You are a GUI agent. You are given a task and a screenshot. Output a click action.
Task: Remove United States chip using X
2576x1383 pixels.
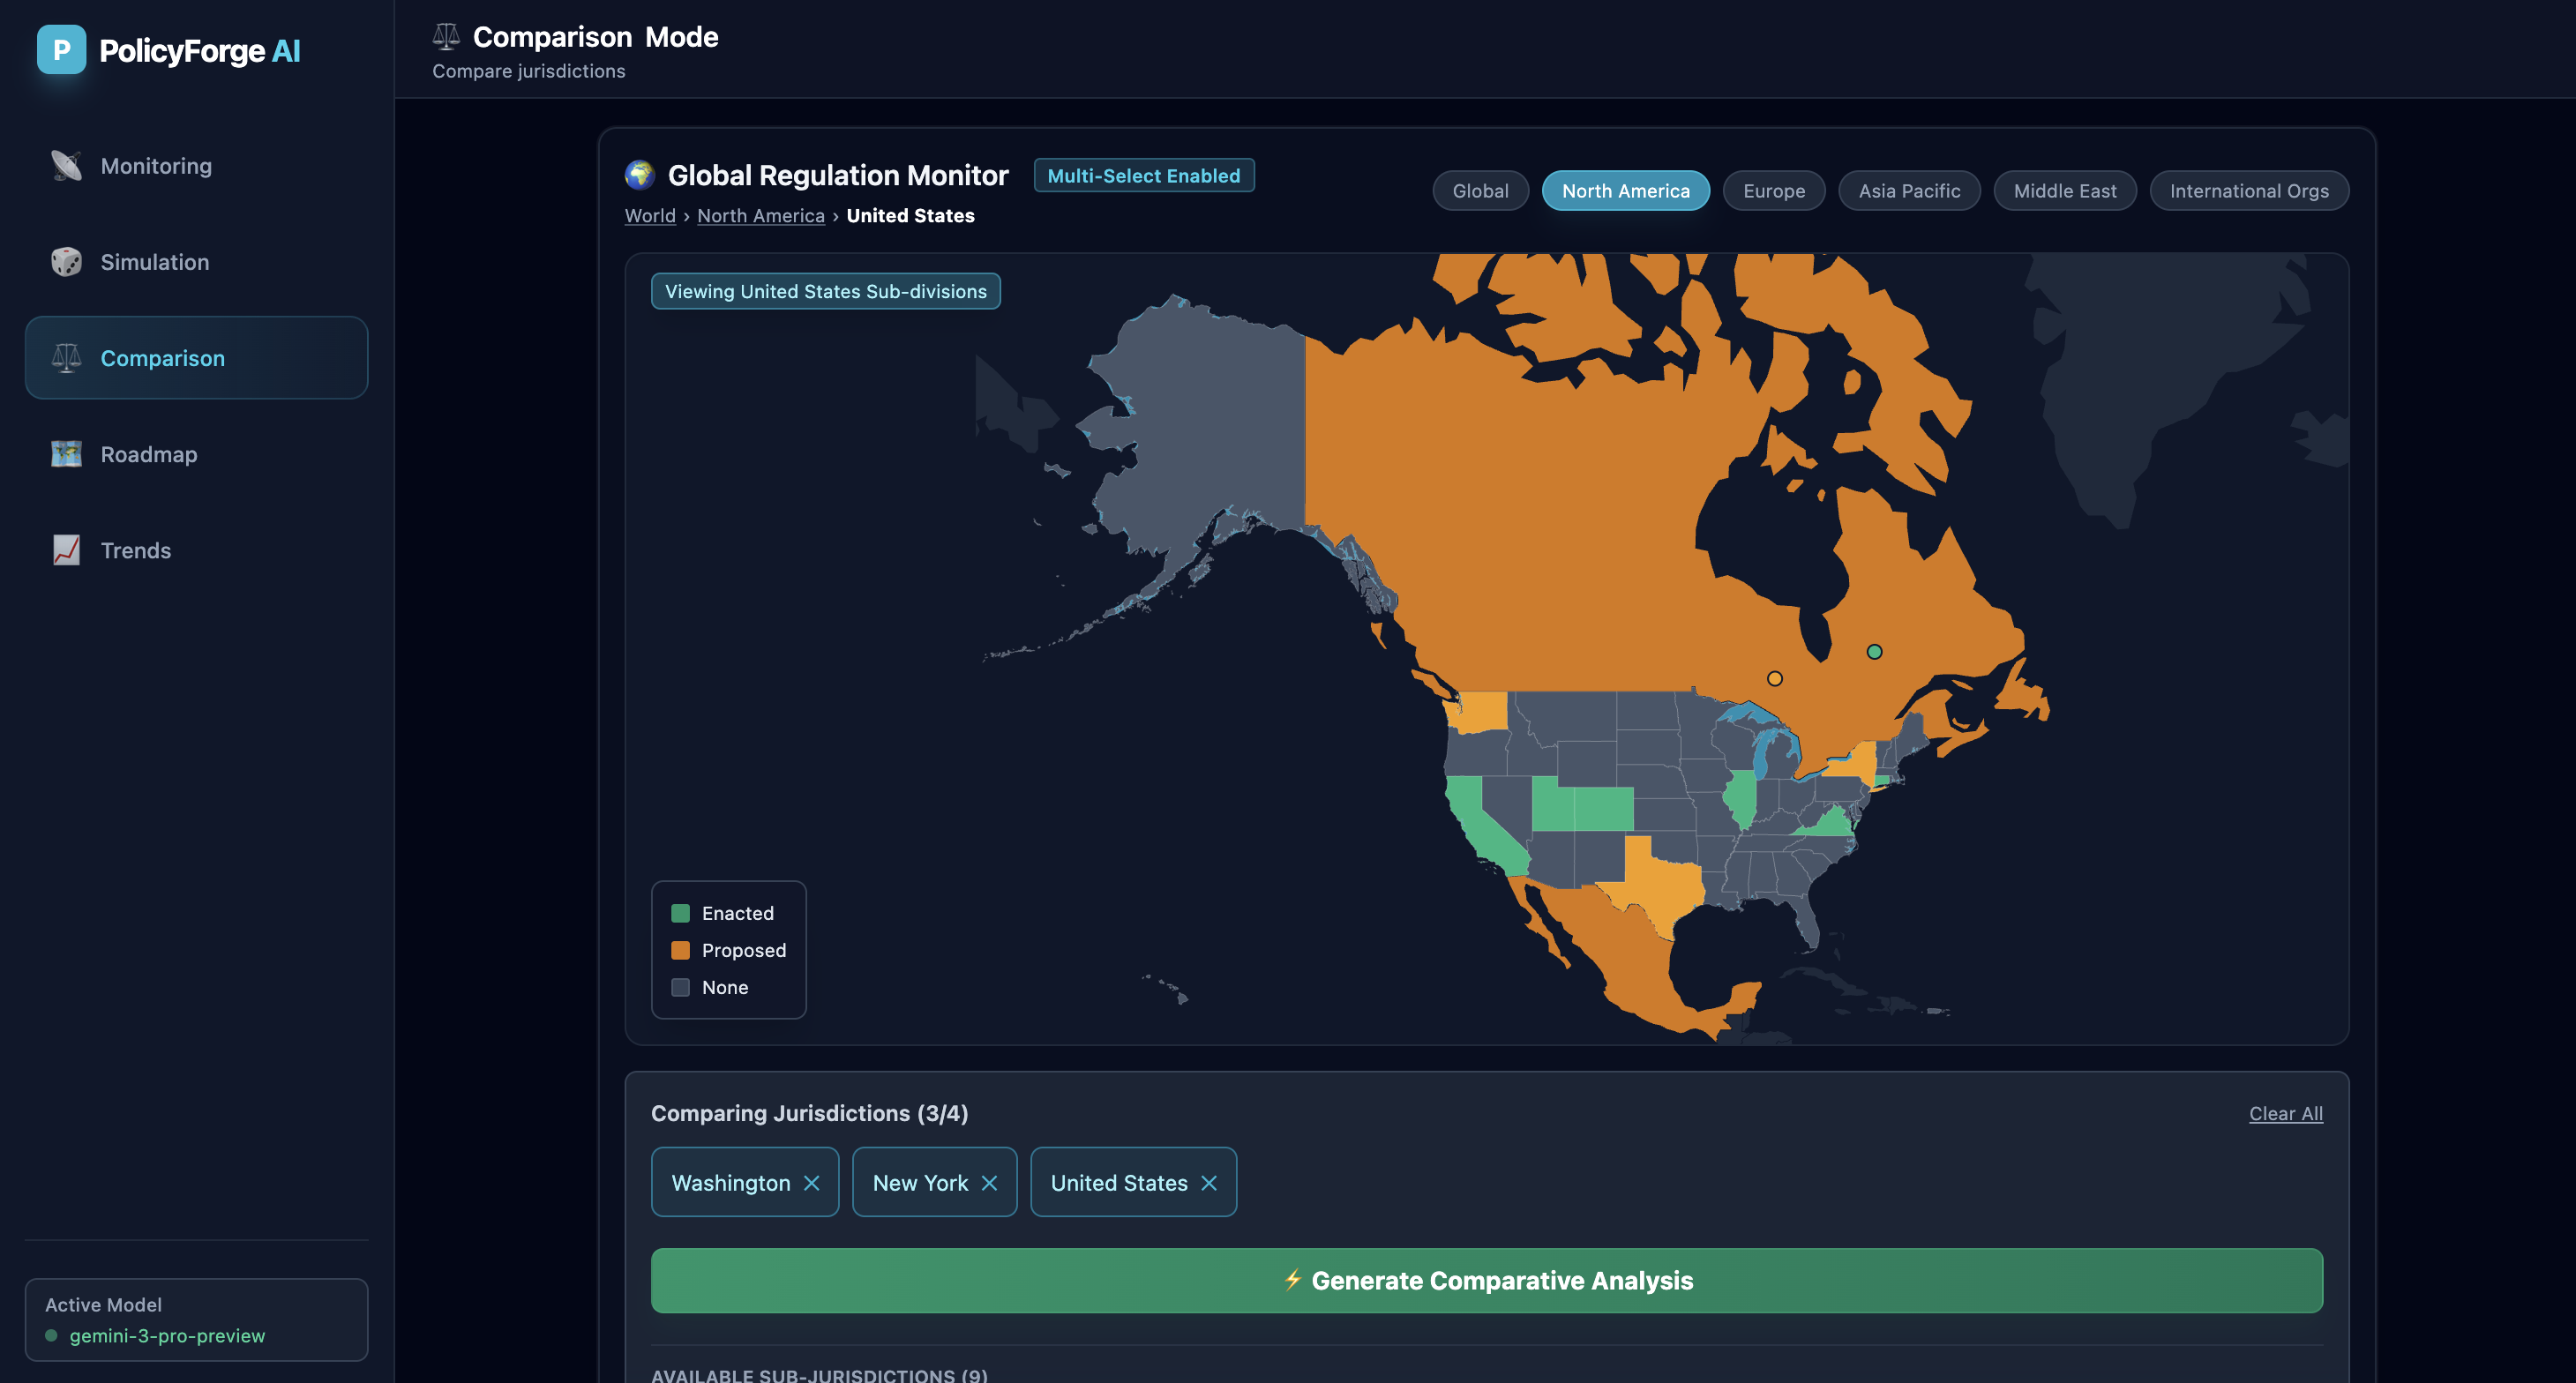coord(1209,1183)
